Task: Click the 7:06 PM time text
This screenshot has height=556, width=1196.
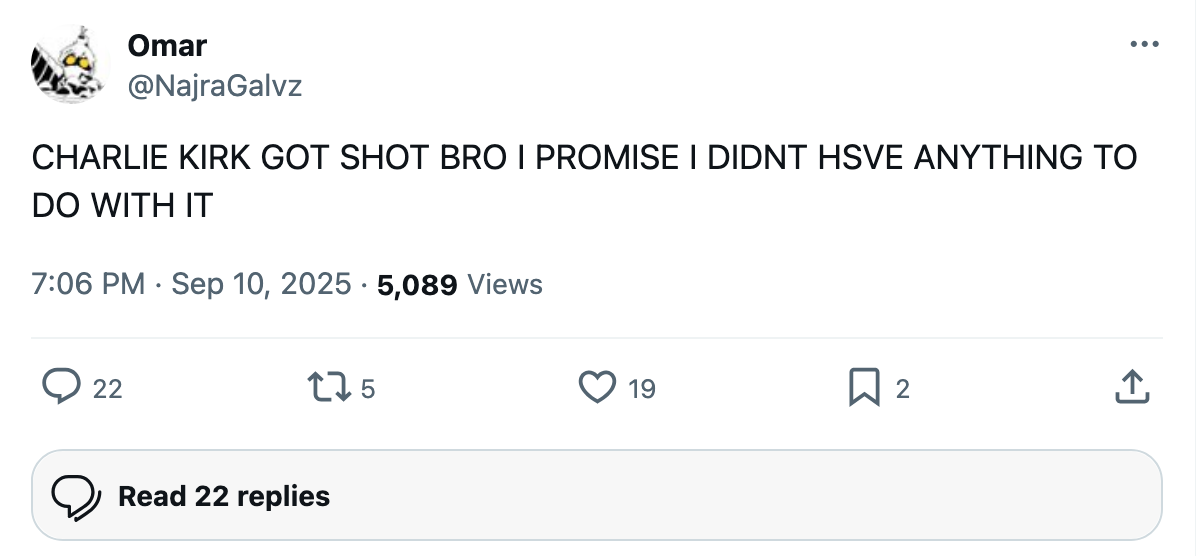Action: tap(89, 285)
